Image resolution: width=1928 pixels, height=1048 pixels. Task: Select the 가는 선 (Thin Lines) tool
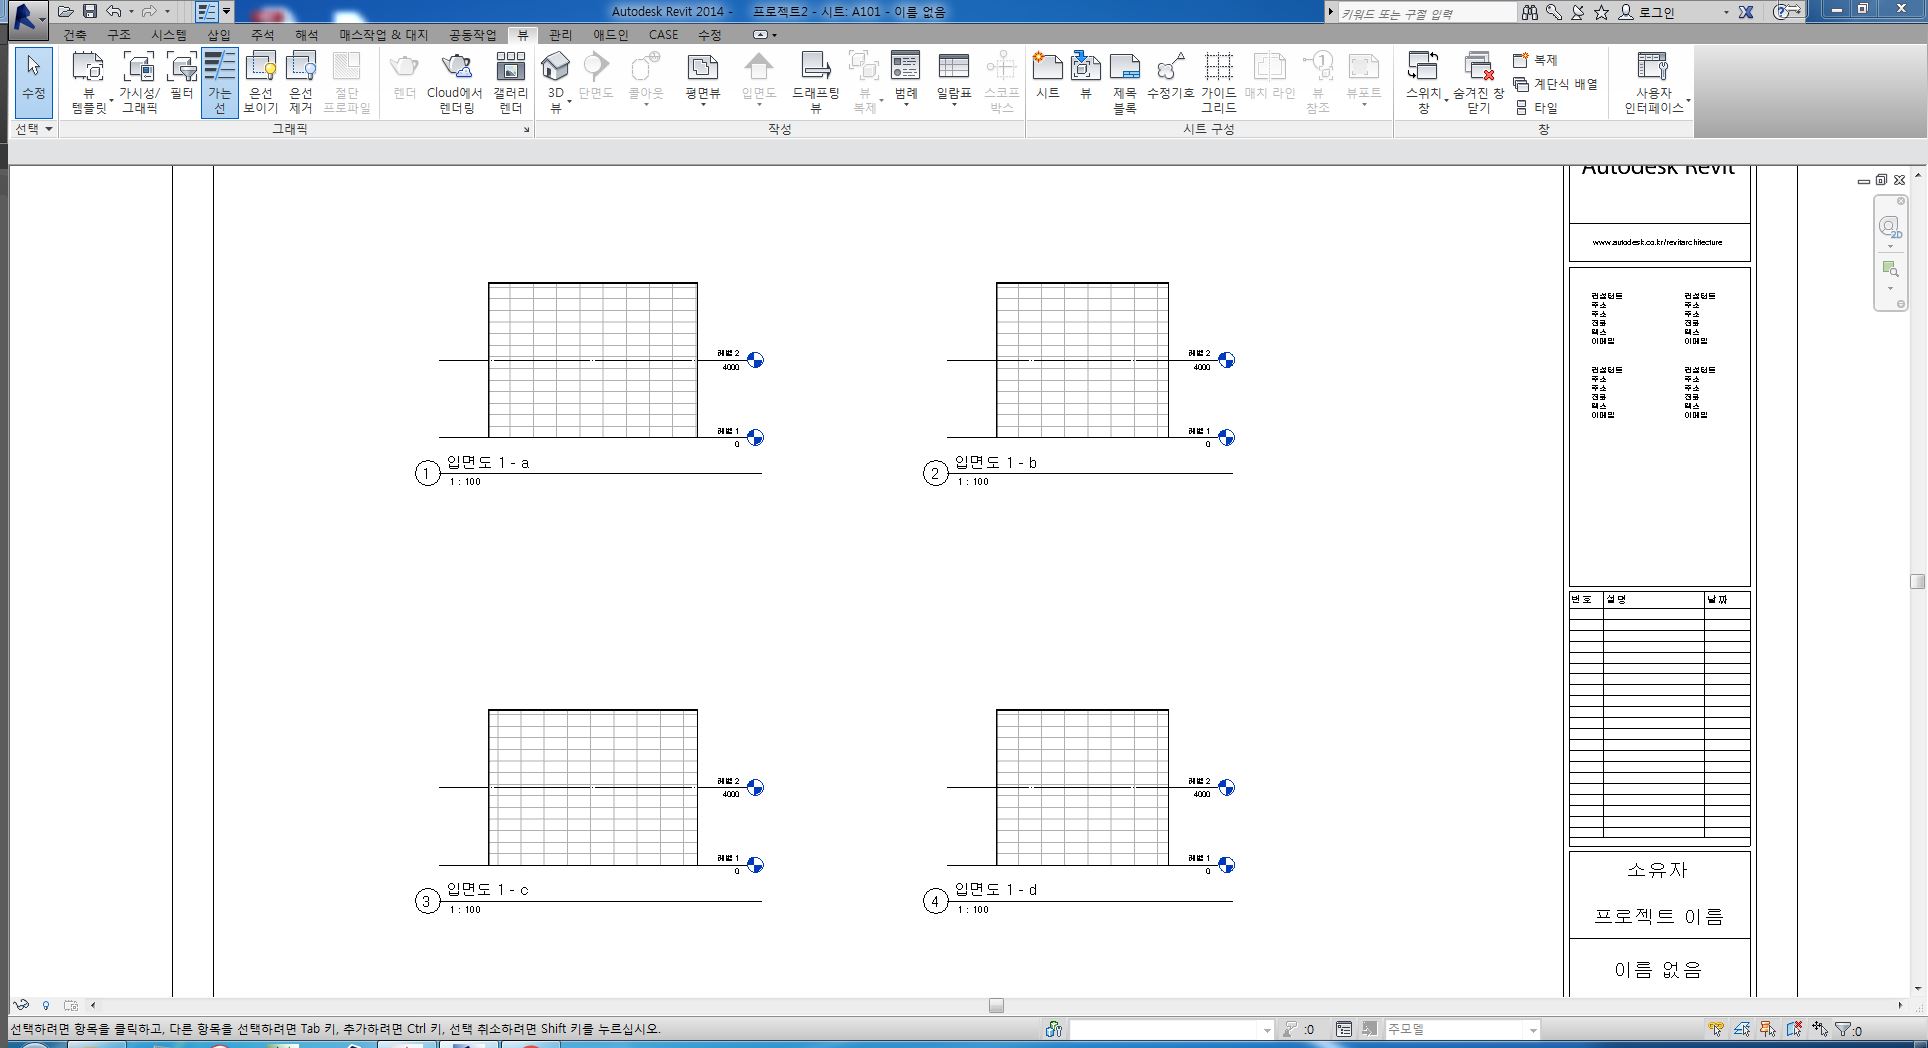[220, 80]
